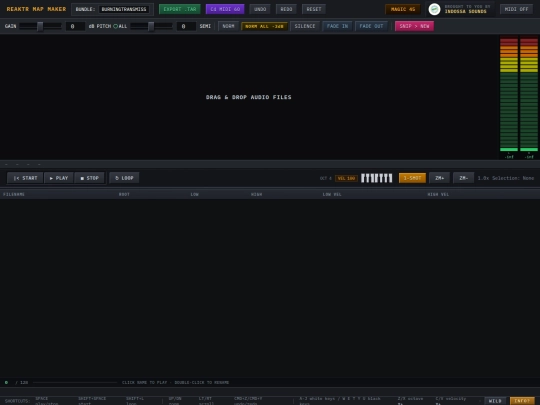Click the OCT 4 octave label
Image resolution: width=540 pixels, height=405 pixels.
(x=325, y=178)
